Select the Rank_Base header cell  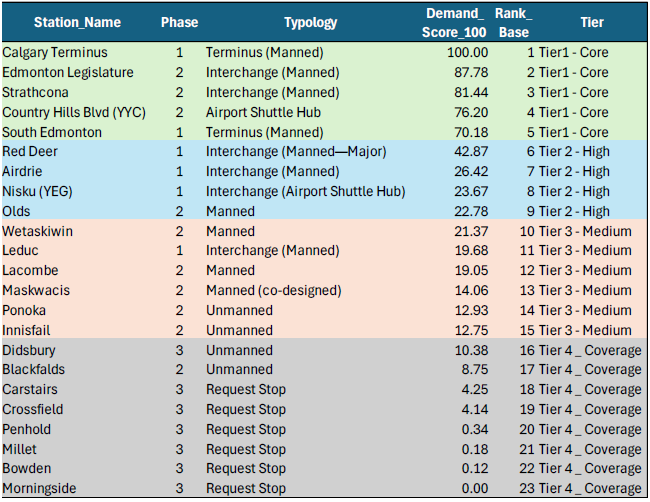point(514,22)
